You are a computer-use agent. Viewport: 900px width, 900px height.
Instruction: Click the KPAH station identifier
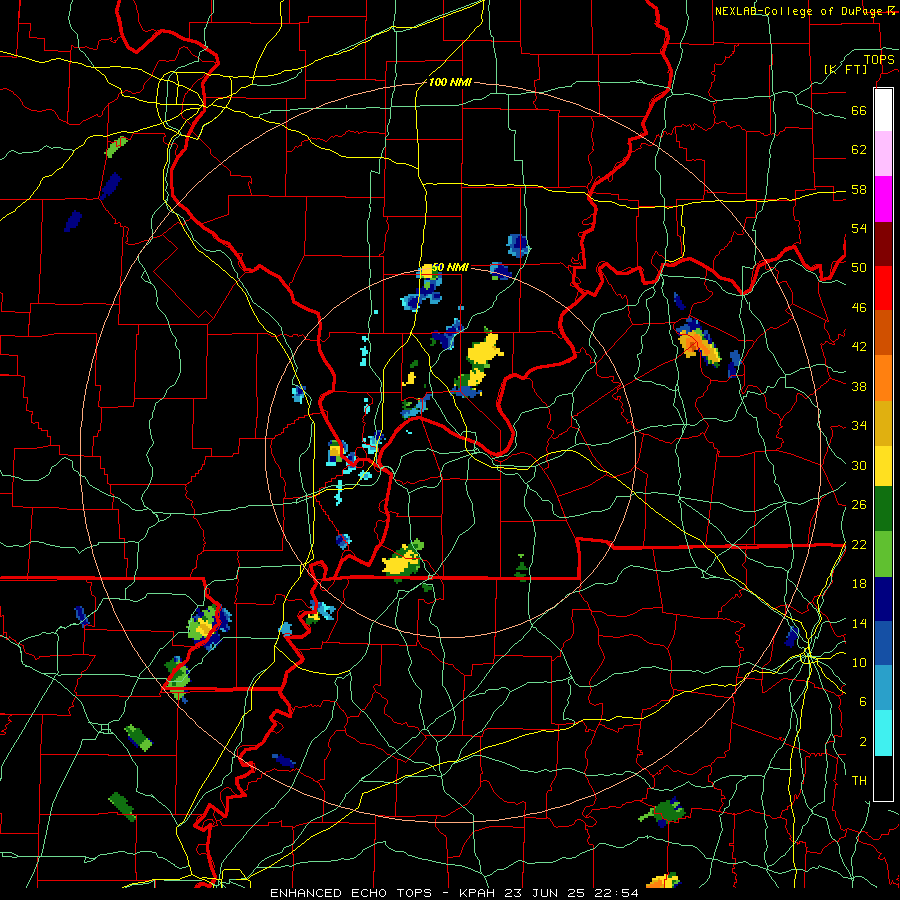pyautogui.click(x=479, y=893)
